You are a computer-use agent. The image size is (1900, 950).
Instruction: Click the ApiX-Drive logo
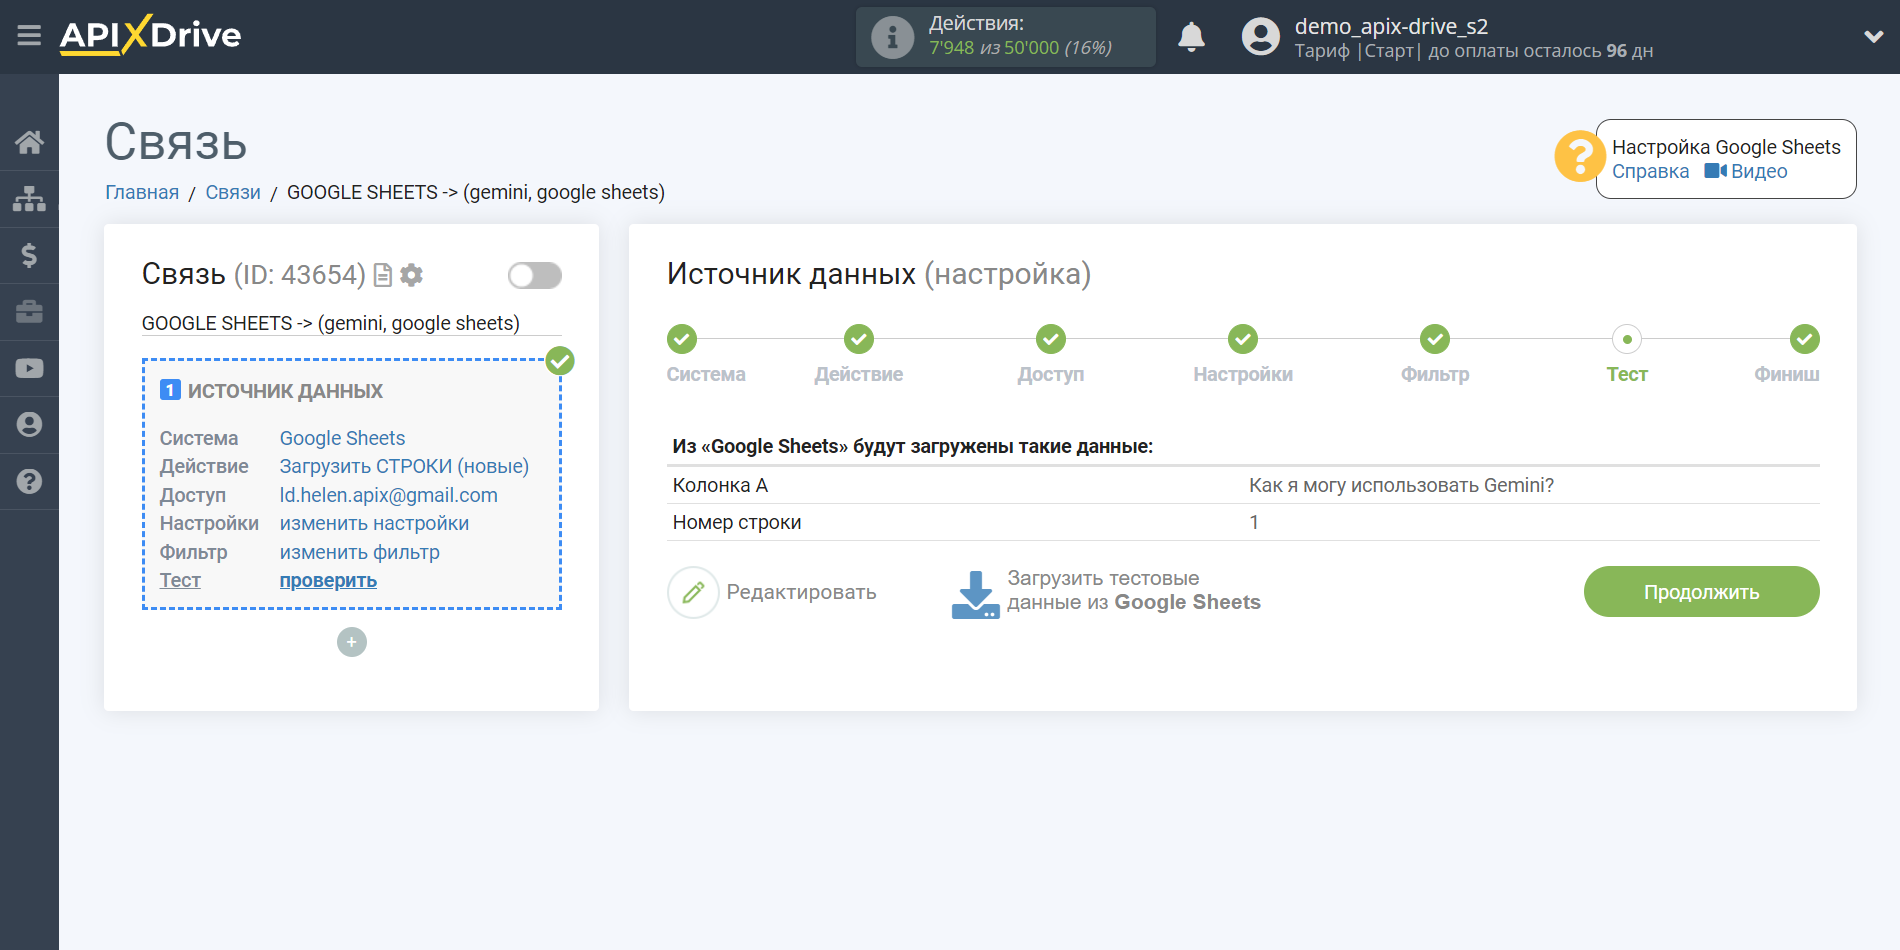(150, 35)
